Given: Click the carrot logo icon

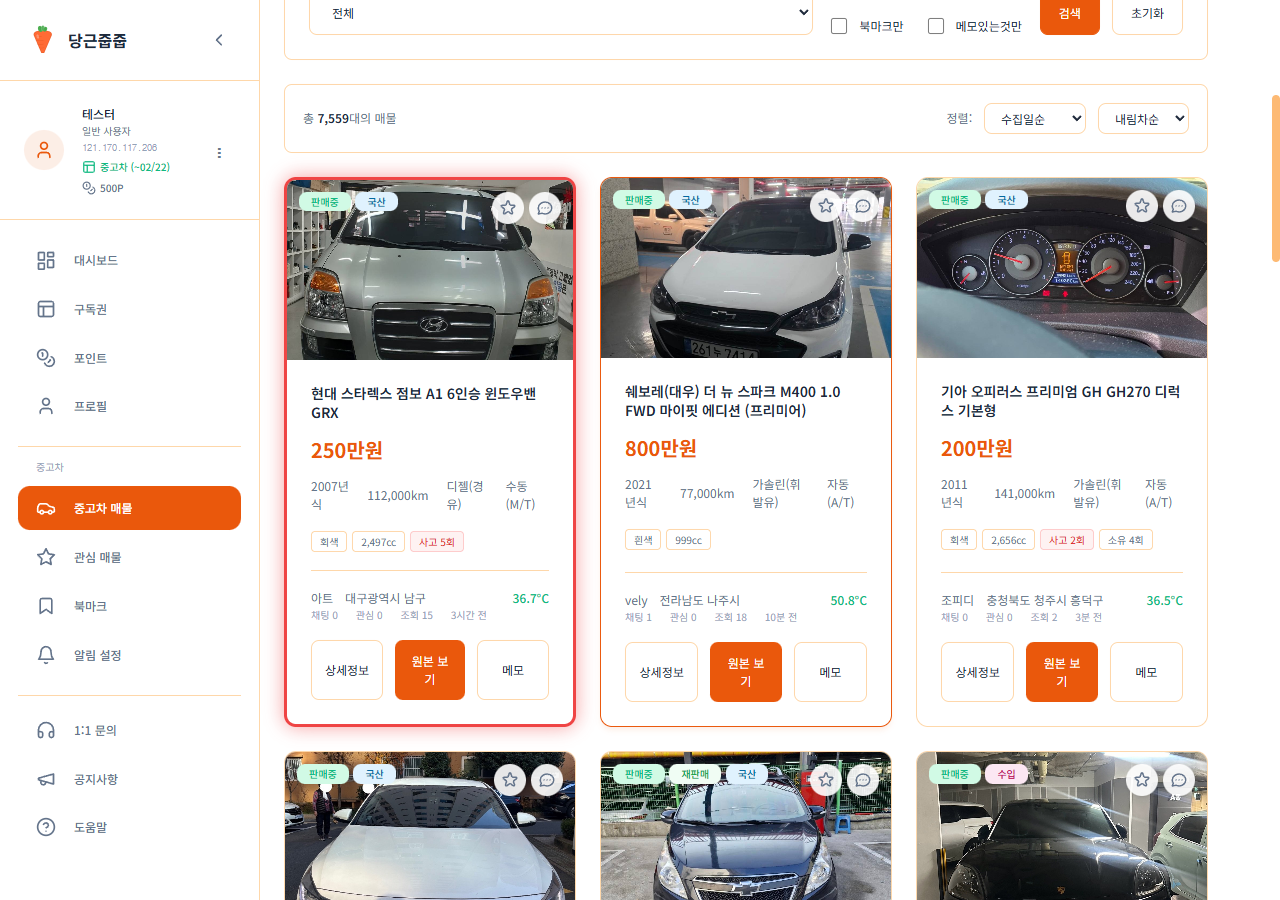Looking at the screenshot, I should pos(42,40).
